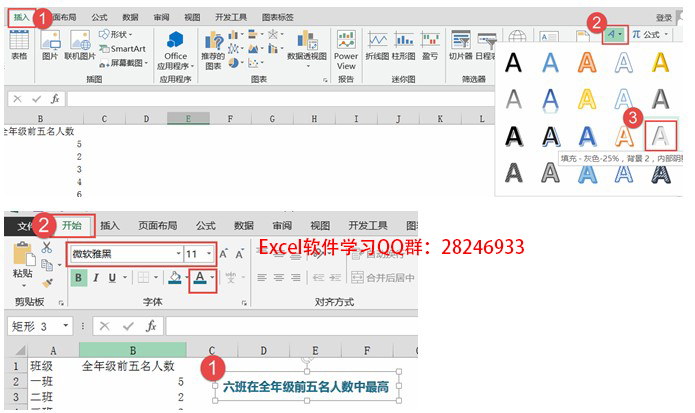Toggle align left in 对齐方式 group

pos(262,277)
